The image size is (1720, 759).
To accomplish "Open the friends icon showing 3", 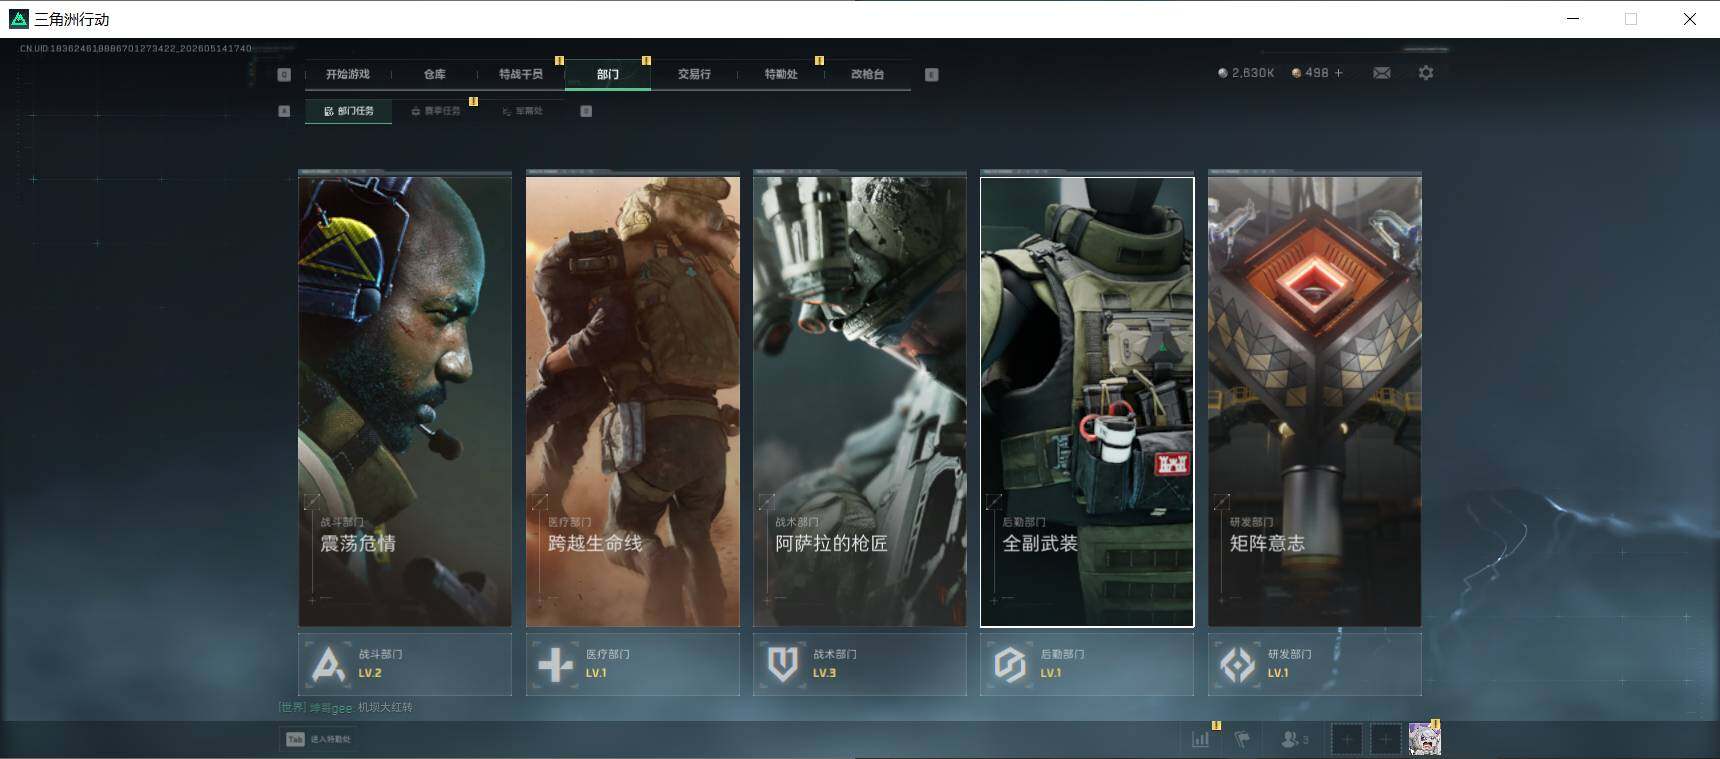I will (x=1294, y=739).
